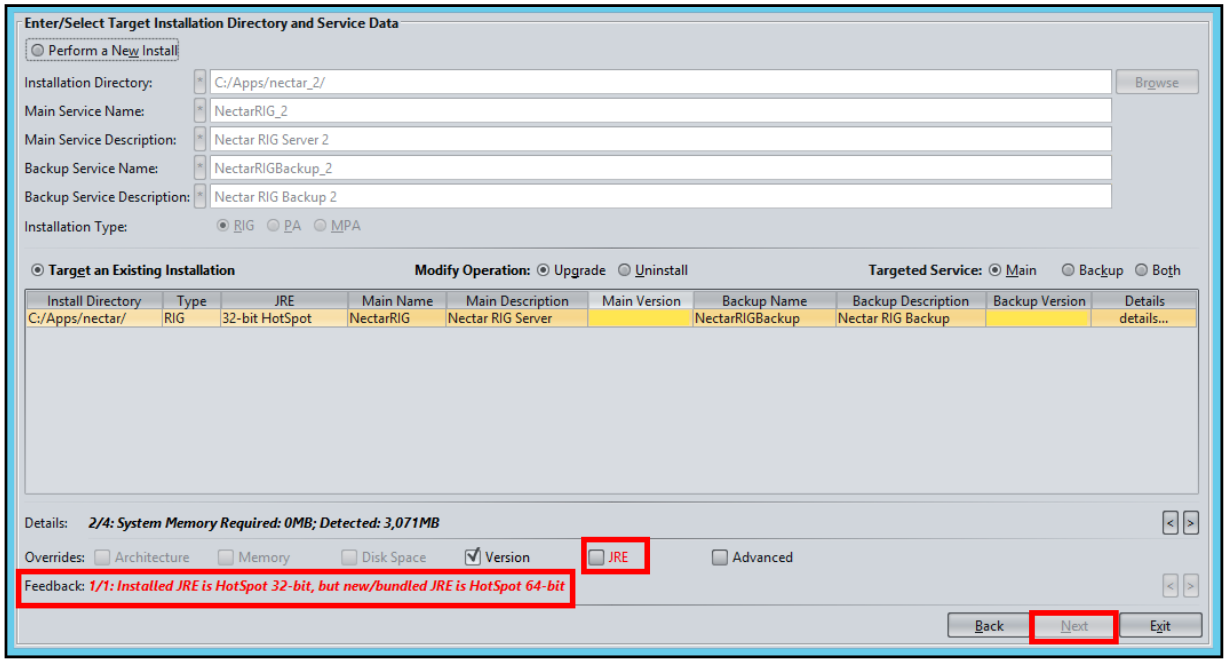Viewport: 1228px width, 663px height.
Task: Show the previous Details message arrow
Action: point(1171,522)
